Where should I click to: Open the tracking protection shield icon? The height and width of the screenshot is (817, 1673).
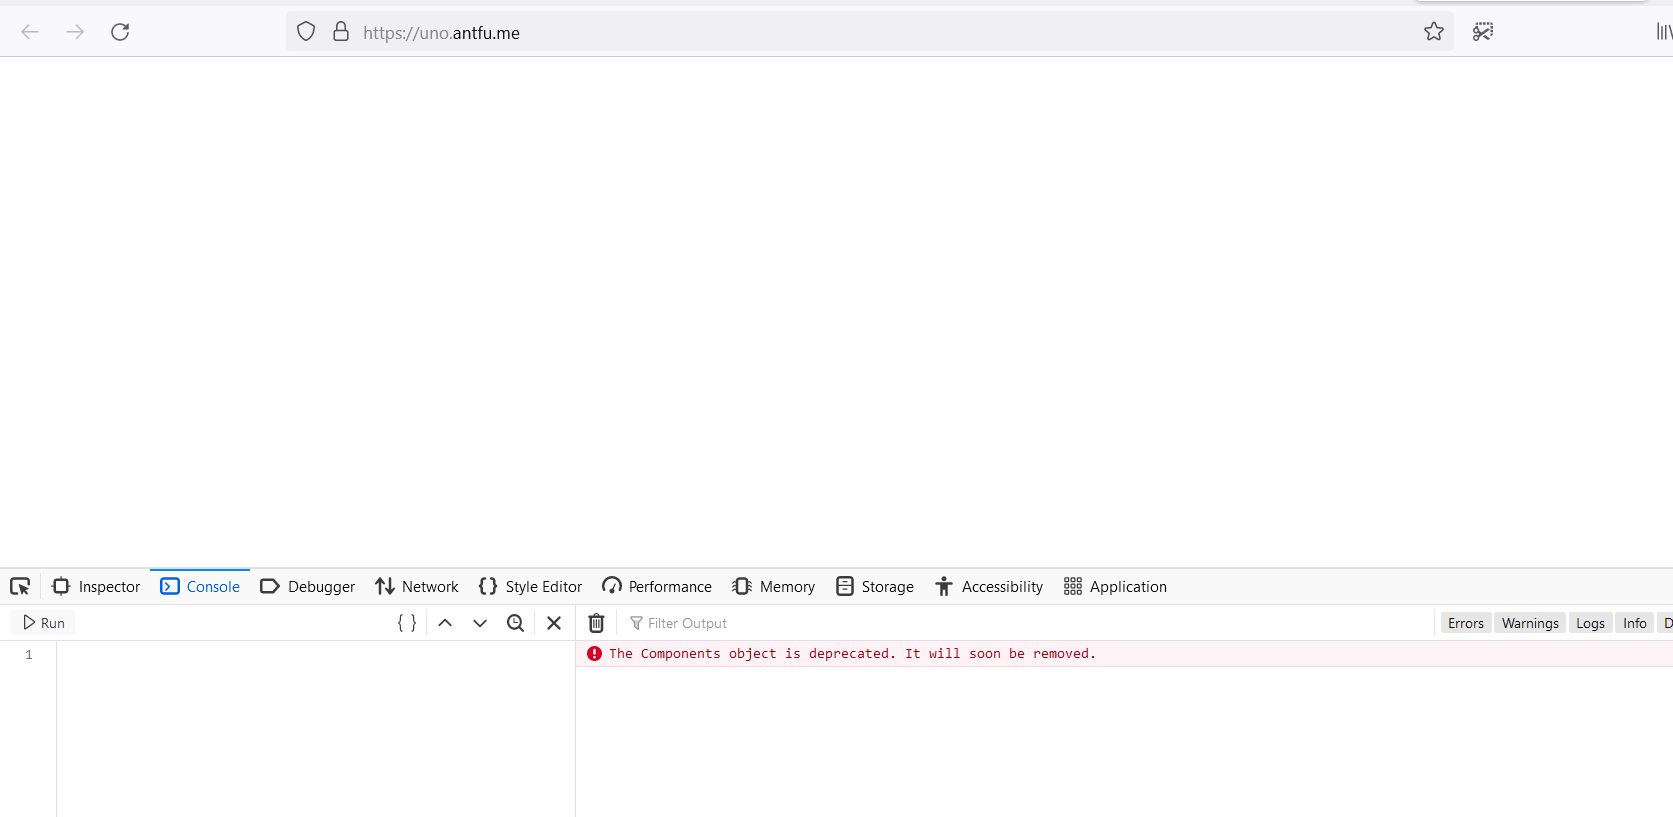coord(306,32)
